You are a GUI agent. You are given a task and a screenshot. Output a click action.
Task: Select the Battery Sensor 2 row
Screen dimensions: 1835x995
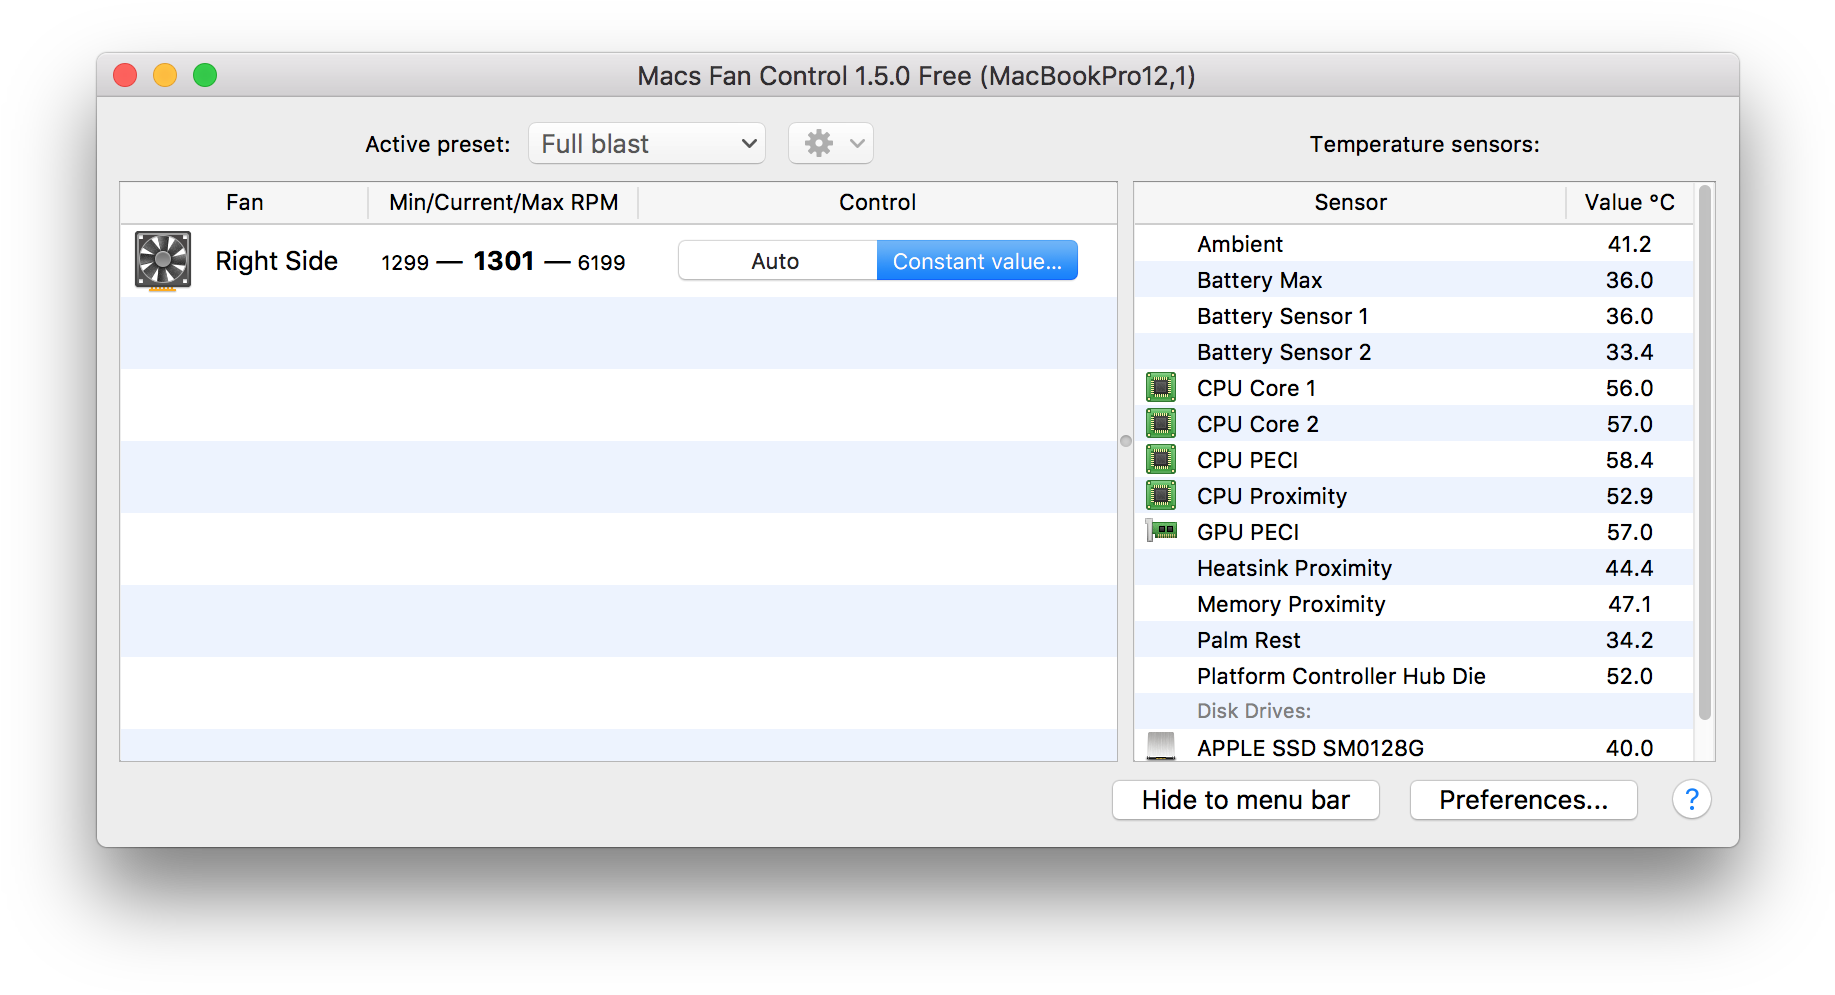pos(1414,352)
